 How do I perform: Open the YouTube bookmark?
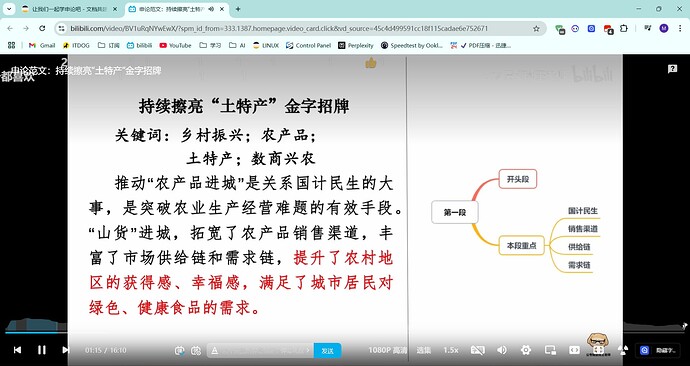(x=175, y=45)
